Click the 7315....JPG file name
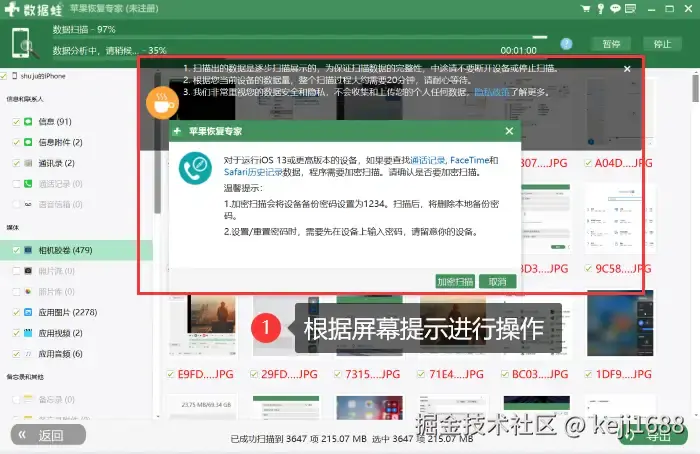 (372, 374)
